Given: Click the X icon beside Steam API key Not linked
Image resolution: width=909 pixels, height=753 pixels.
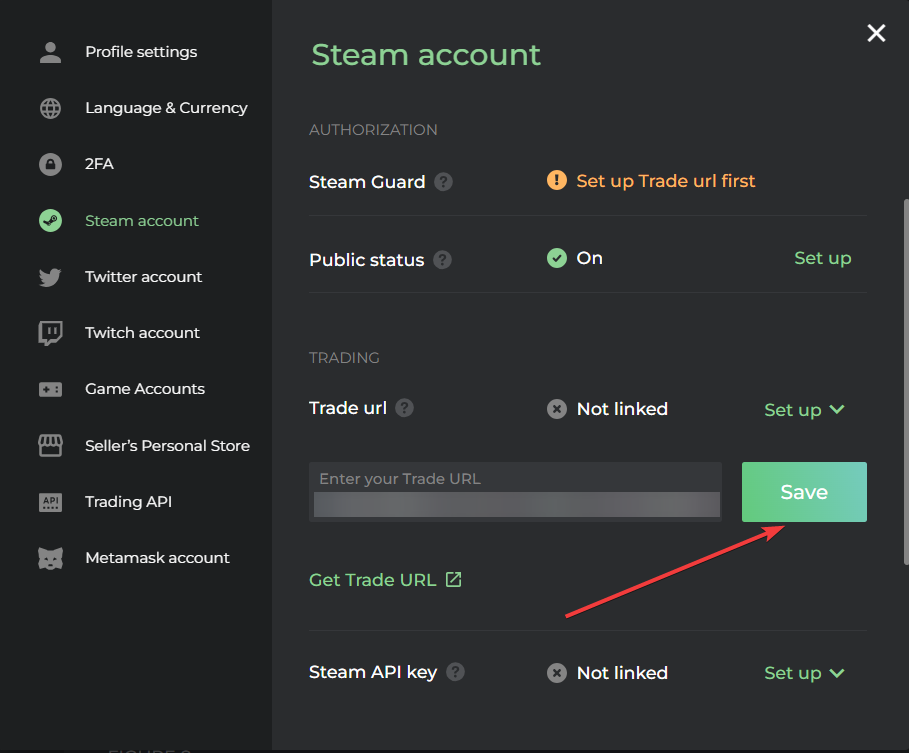Looking at the screenshot, I should point(557,672).
